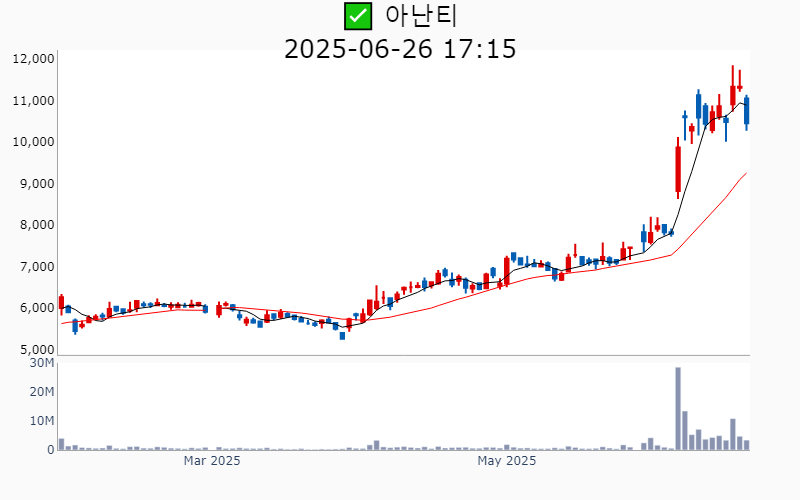
Task: Click the Mar 2025 date axis label
Action: coord(212,461)
